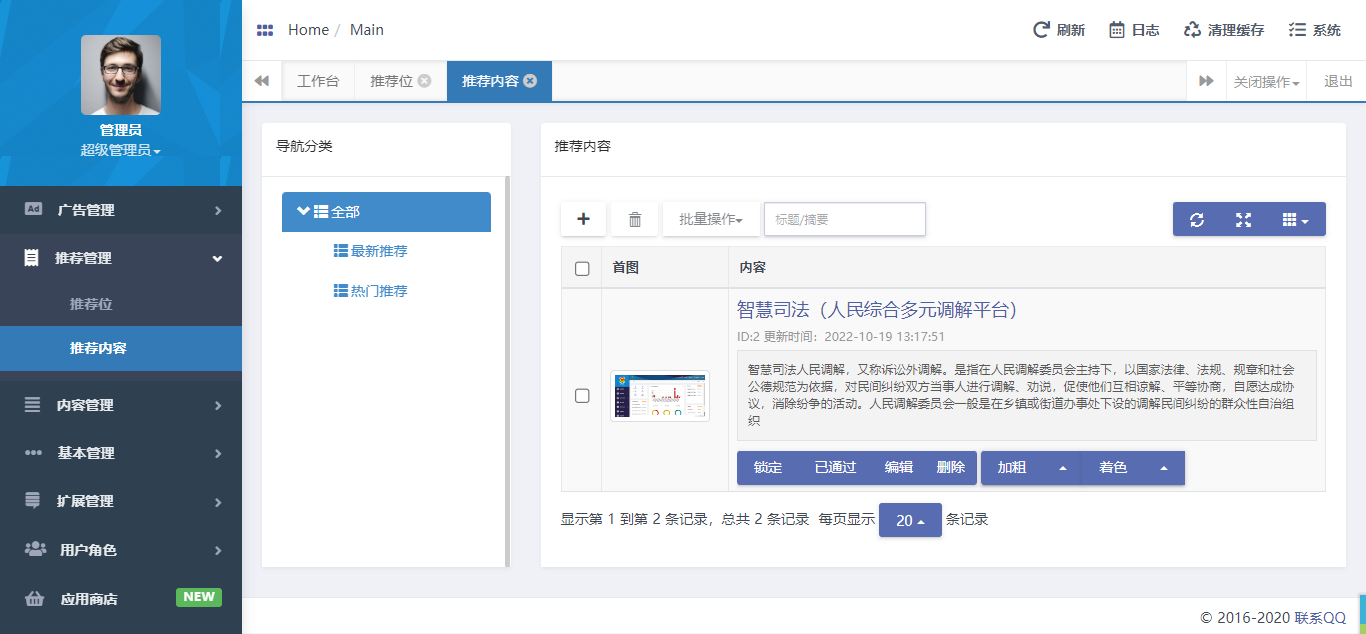Click the circular refresh table icon
The image size is (1366, 634).
pyautogui.click(x=1197, y=219)
